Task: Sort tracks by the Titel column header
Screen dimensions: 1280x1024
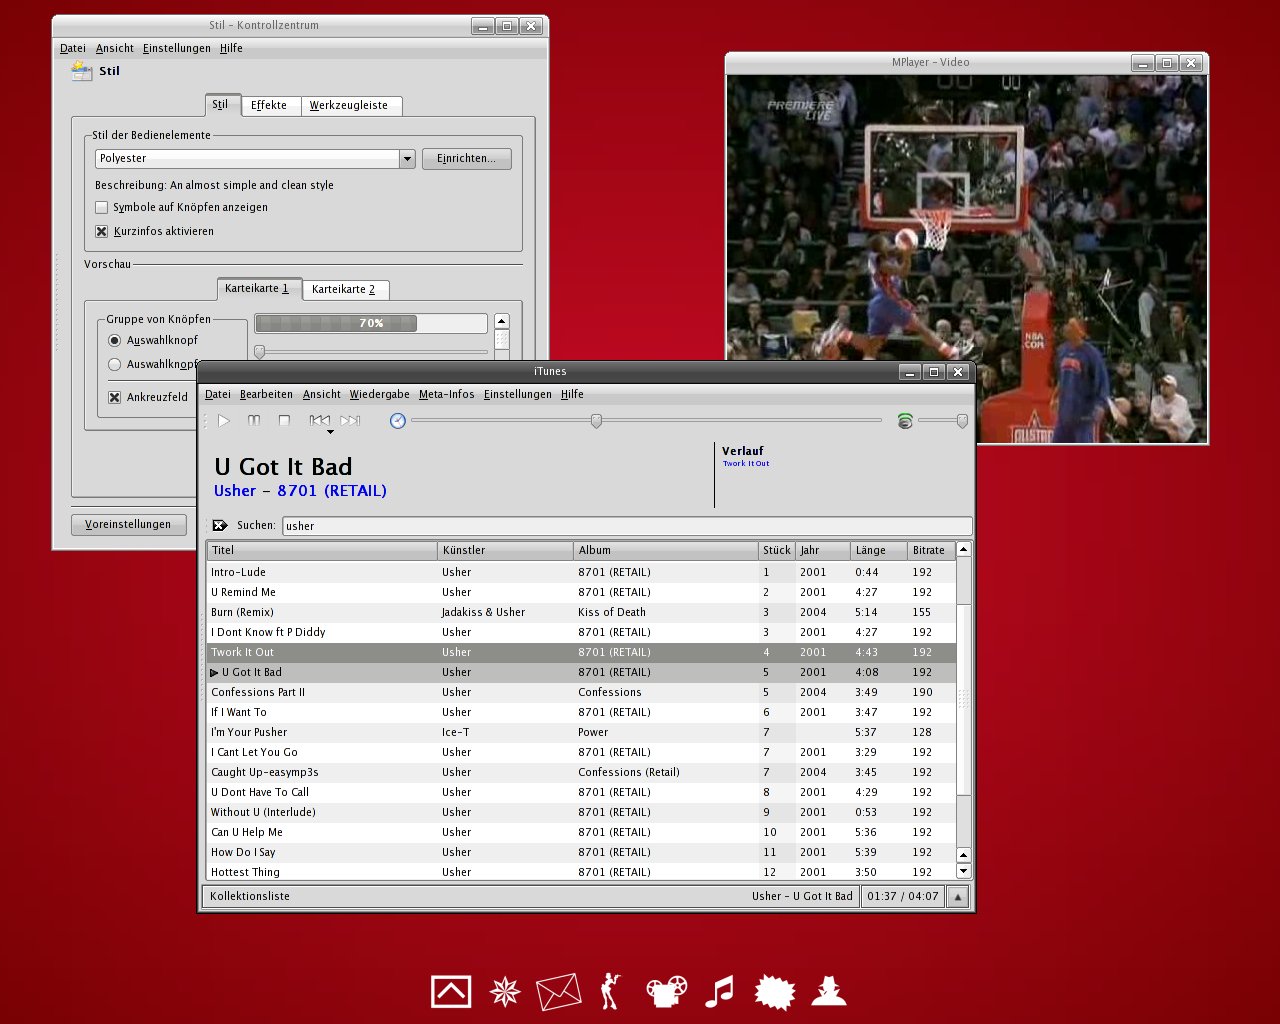Action: coord(322,550)
